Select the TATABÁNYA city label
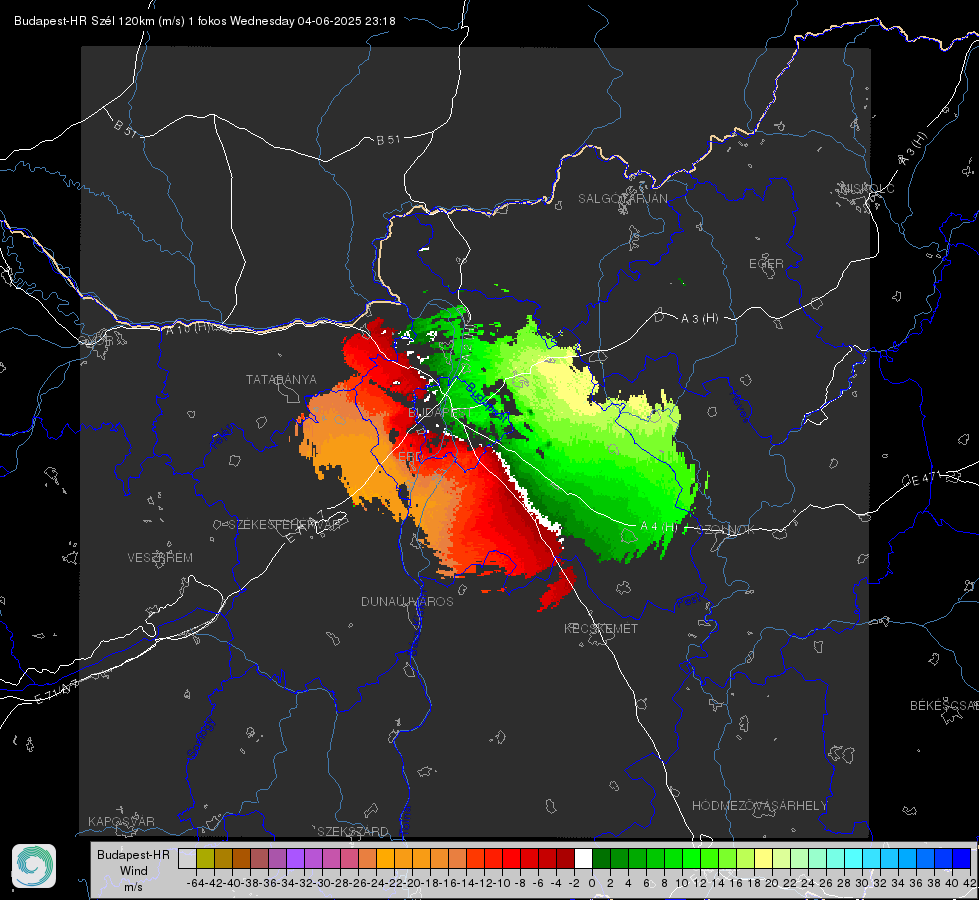 [x=281, y=379]
